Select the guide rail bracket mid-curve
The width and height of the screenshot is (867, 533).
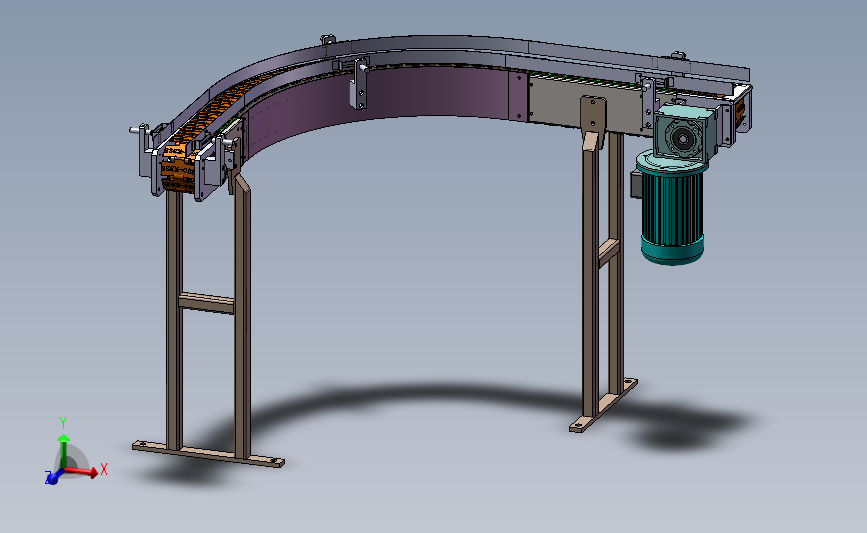coord(359,83)
